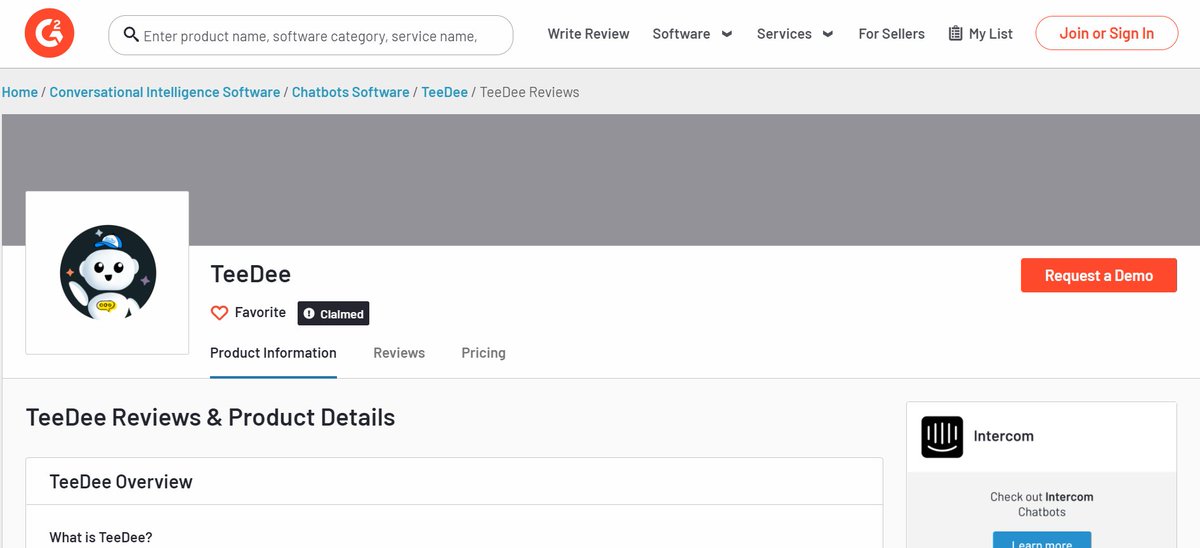Open Conversational Intelligence Software breadcrumb
The height and width of the screenshot is (548, 1200).
click(165, 92)
